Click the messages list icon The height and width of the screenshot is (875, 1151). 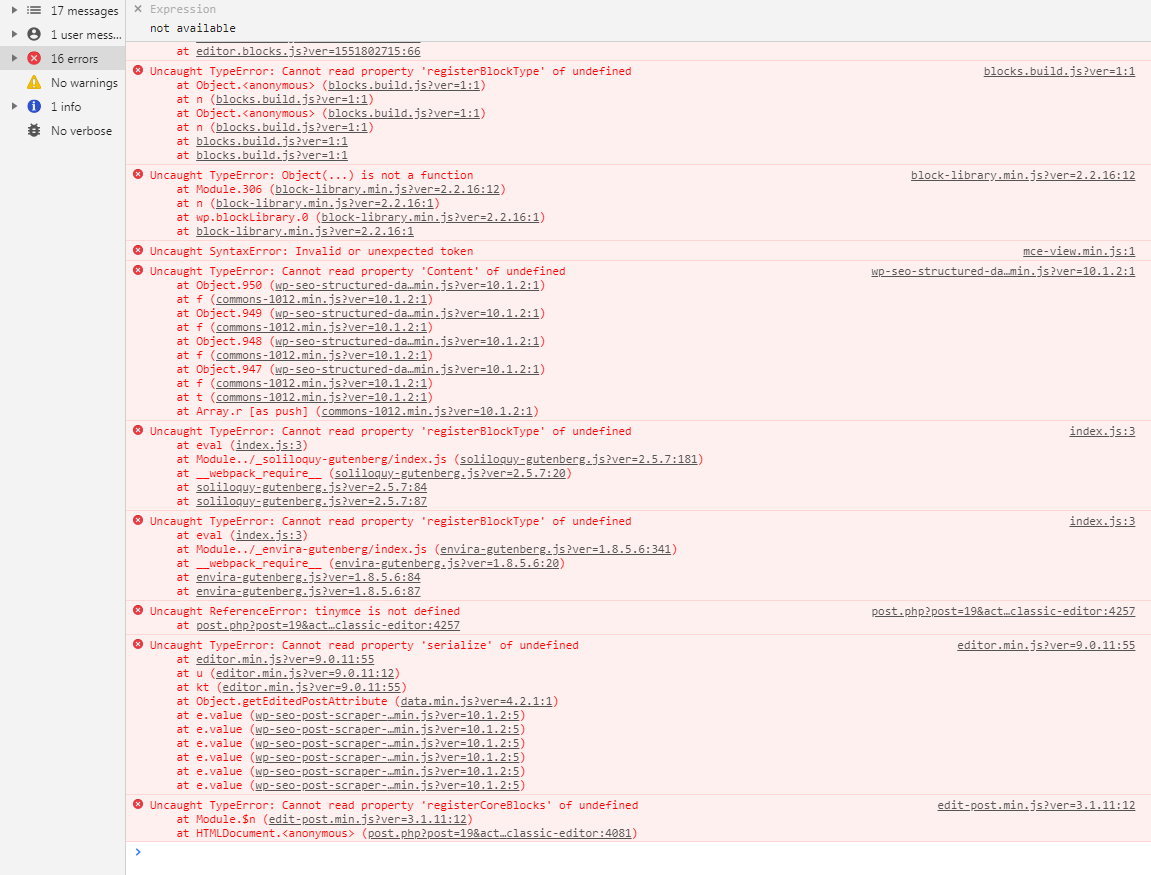coord(34,10)
